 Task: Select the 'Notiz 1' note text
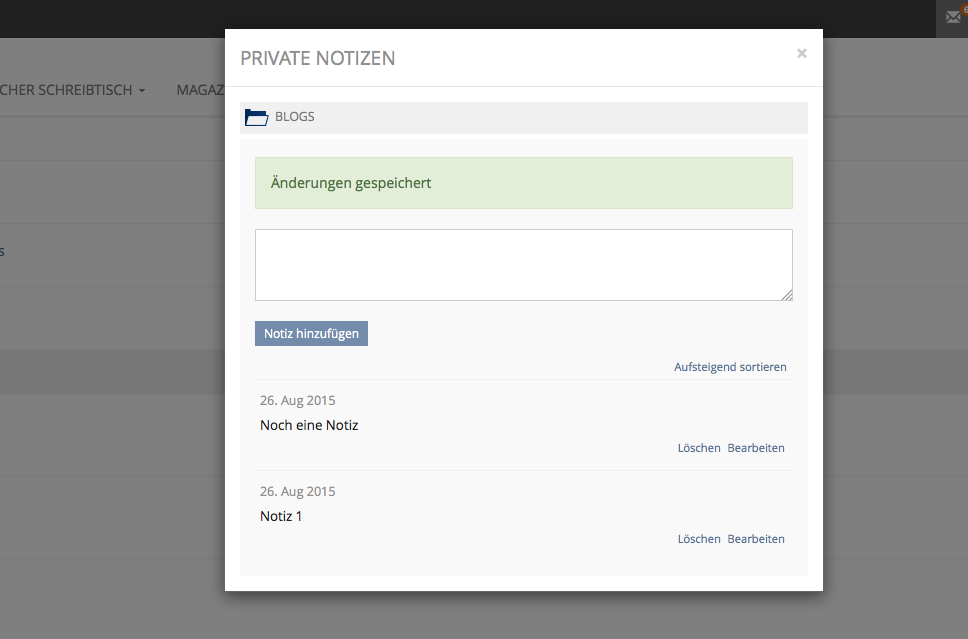(x=281, y=516)
